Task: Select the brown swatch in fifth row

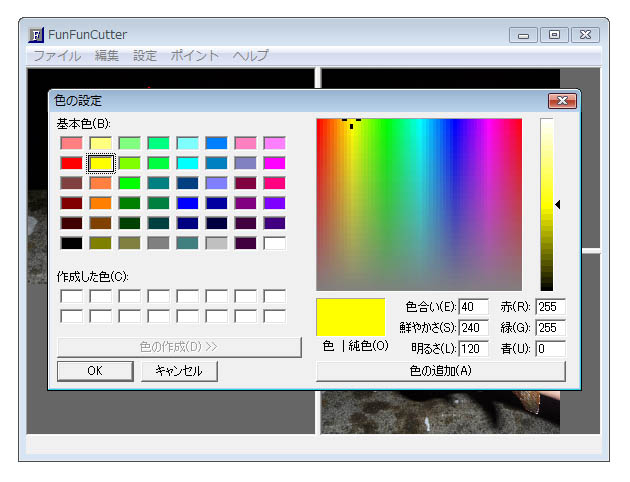Action: (x=100, y=223)
